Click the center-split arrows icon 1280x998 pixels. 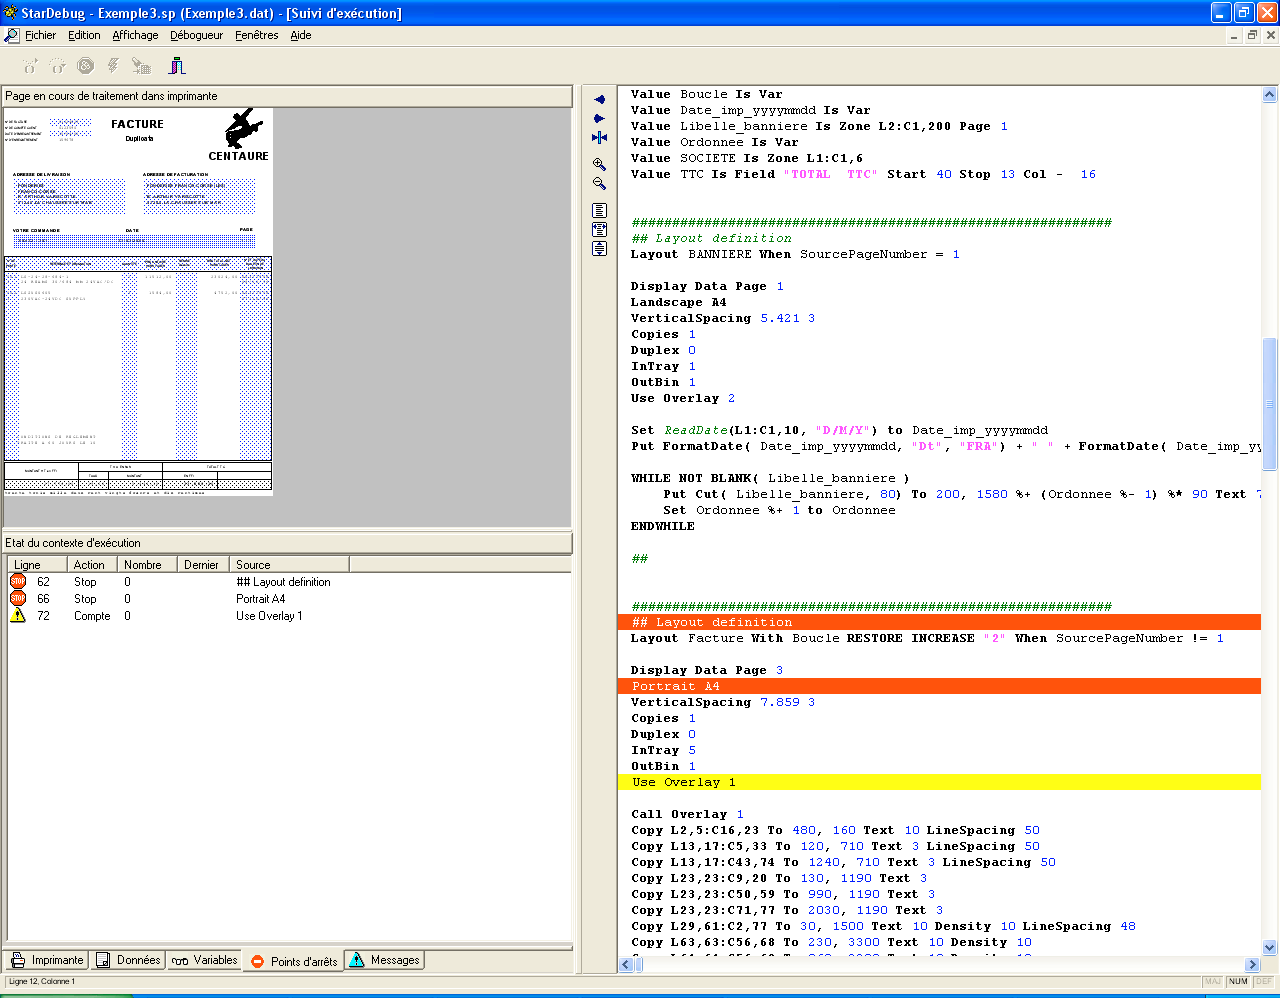click(x=599, y=138)
